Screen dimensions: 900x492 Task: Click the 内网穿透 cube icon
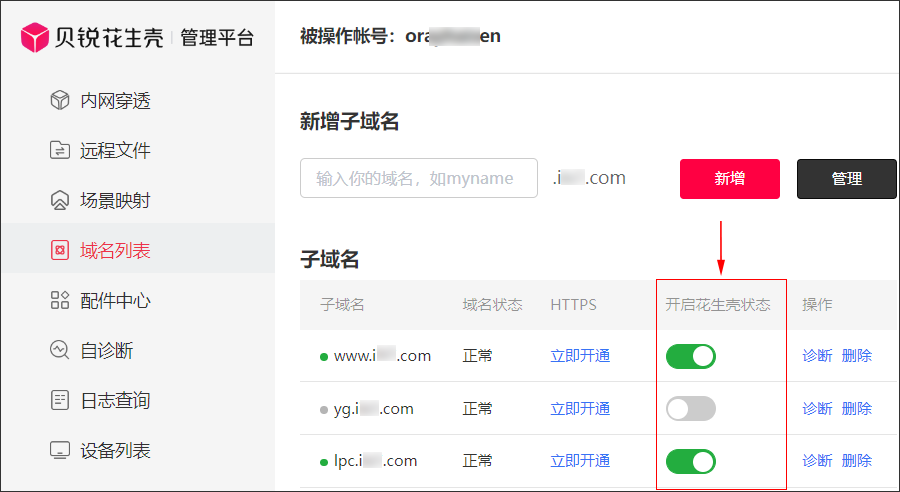[x=60, y=100]
